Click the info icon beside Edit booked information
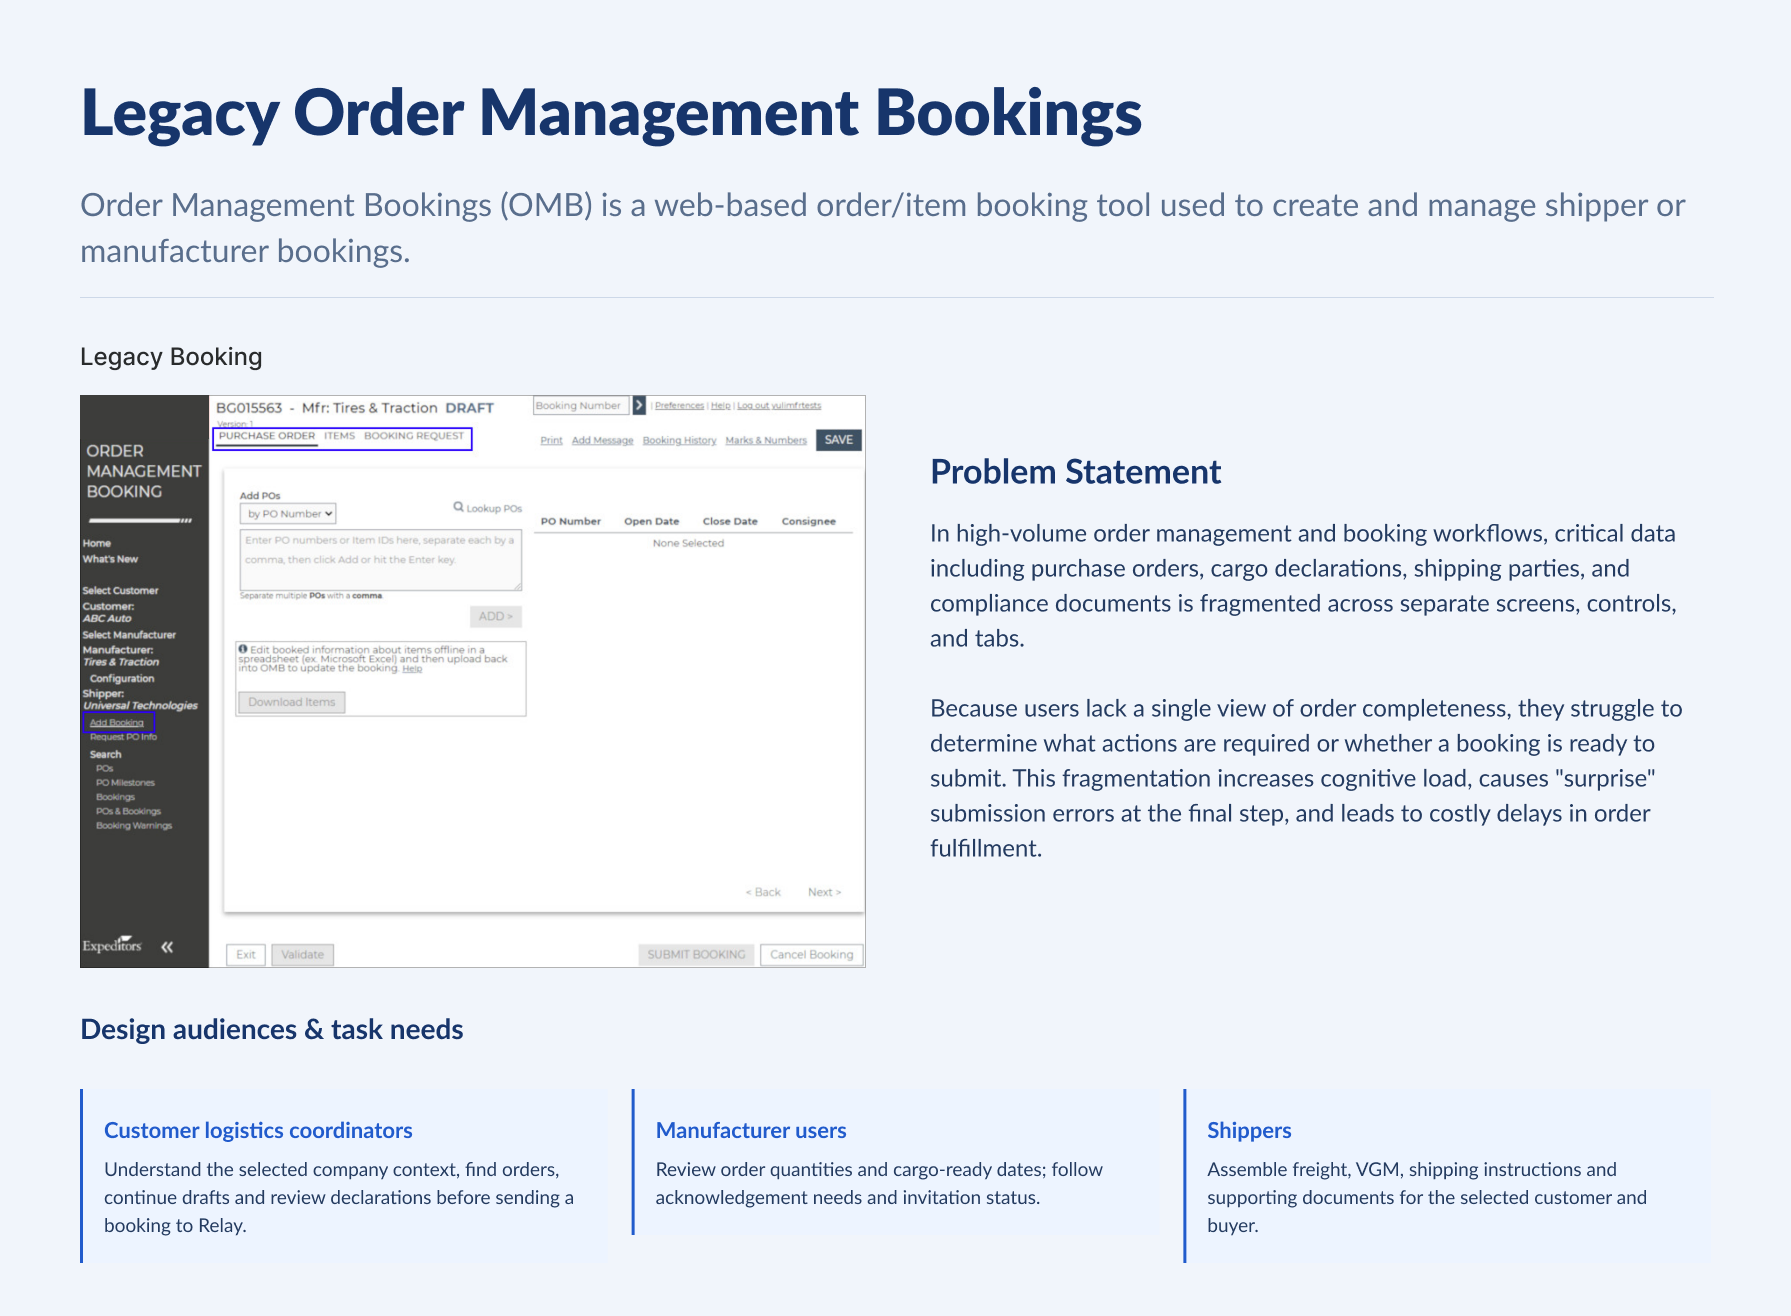 pos(243,649)
